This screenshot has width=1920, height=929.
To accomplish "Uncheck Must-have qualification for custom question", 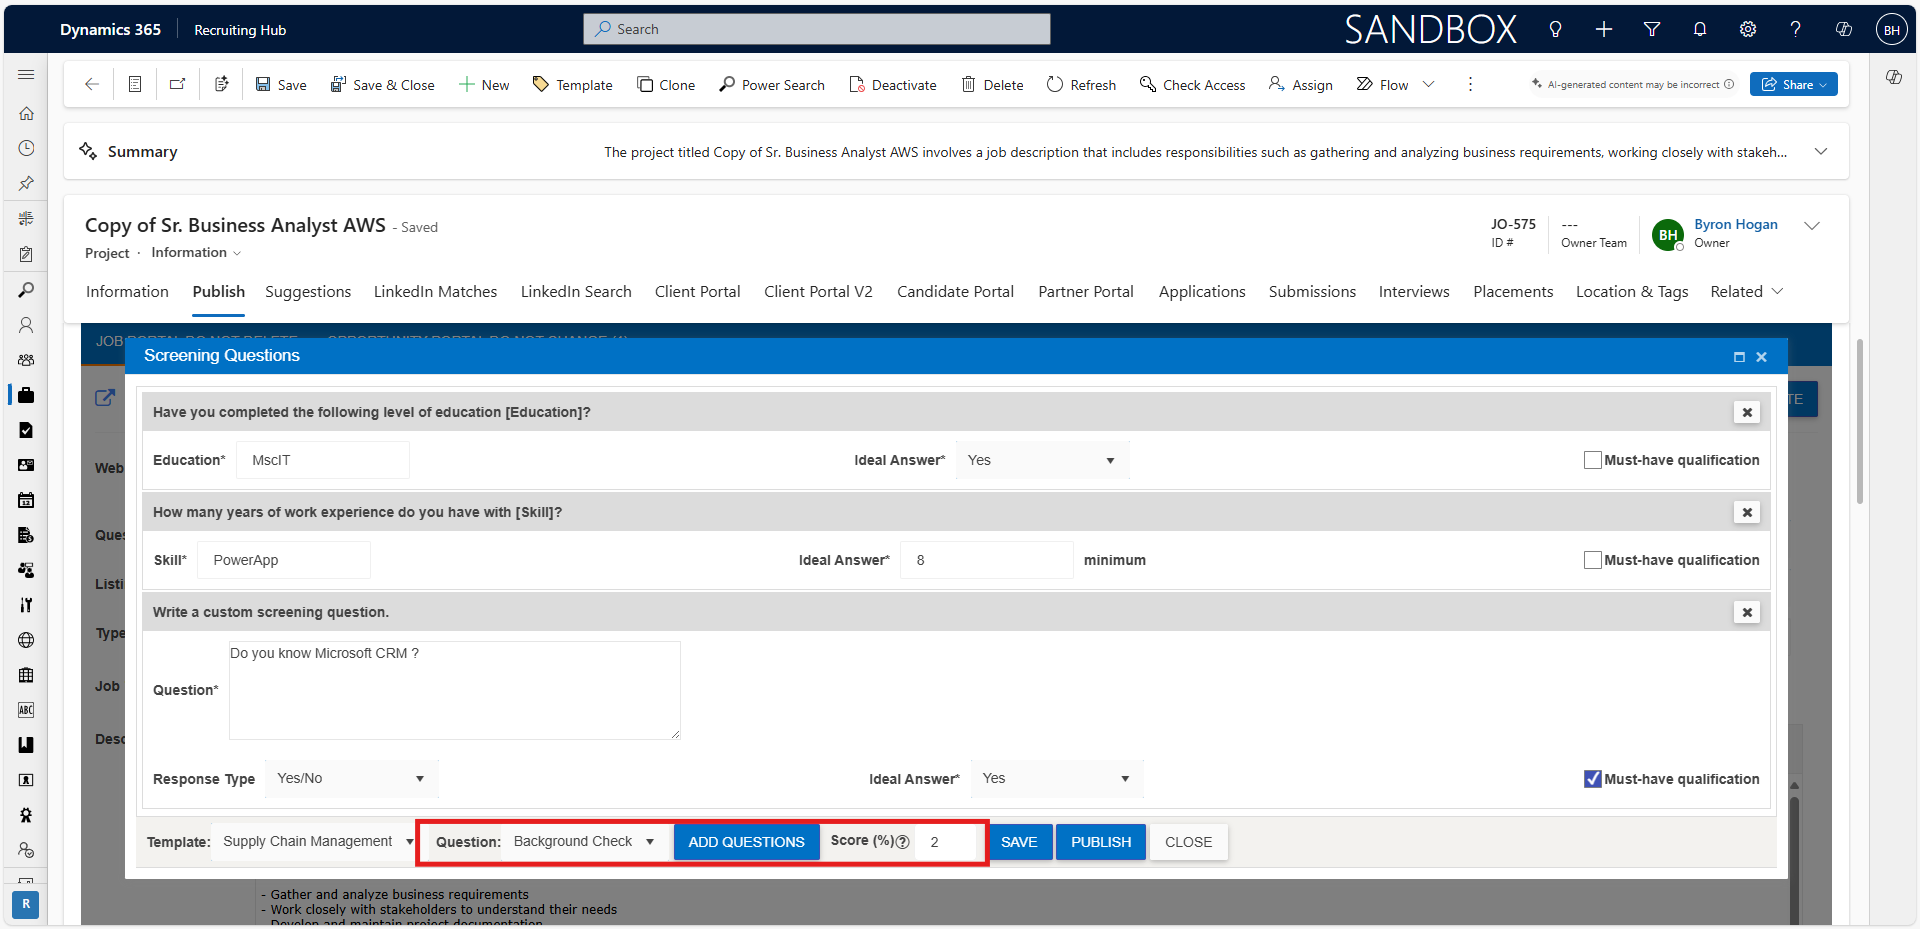I will point(1593,779).
